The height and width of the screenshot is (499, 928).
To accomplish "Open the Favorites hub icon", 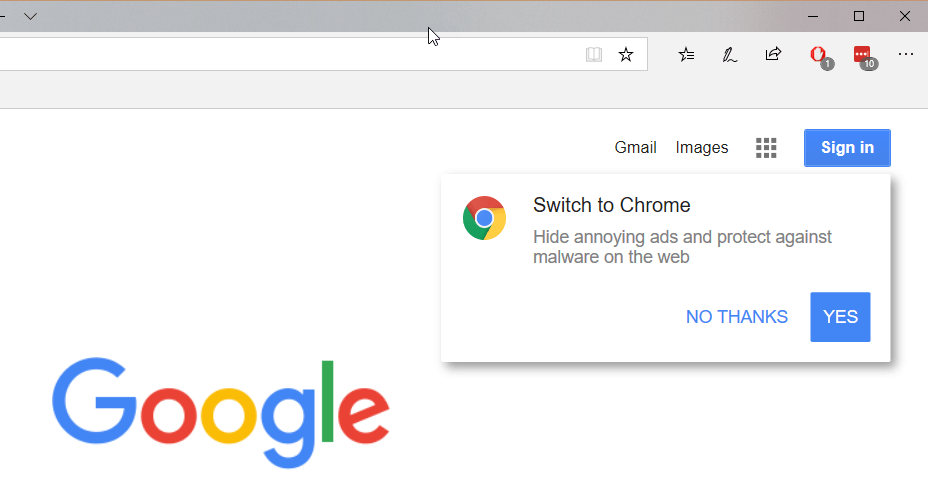I will coord(686,55).
